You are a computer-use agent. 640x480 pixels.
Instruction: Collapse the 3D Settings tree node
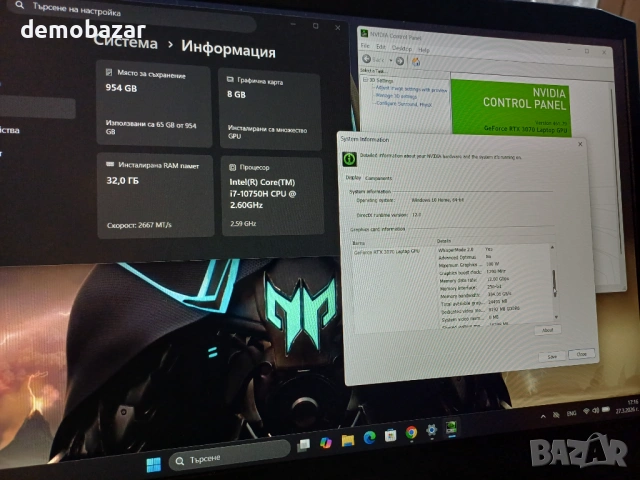point(365,80)
